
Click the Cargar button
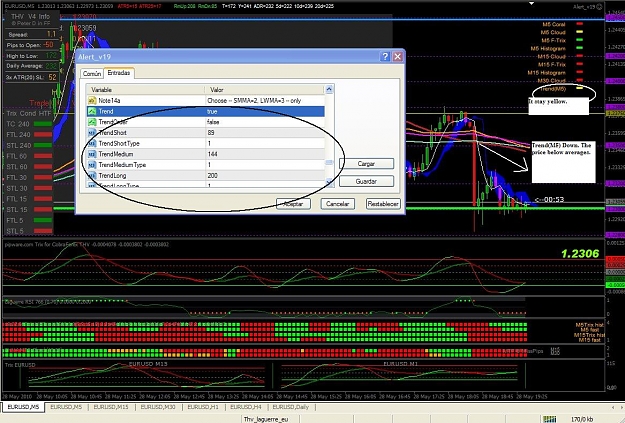point(366,164)
